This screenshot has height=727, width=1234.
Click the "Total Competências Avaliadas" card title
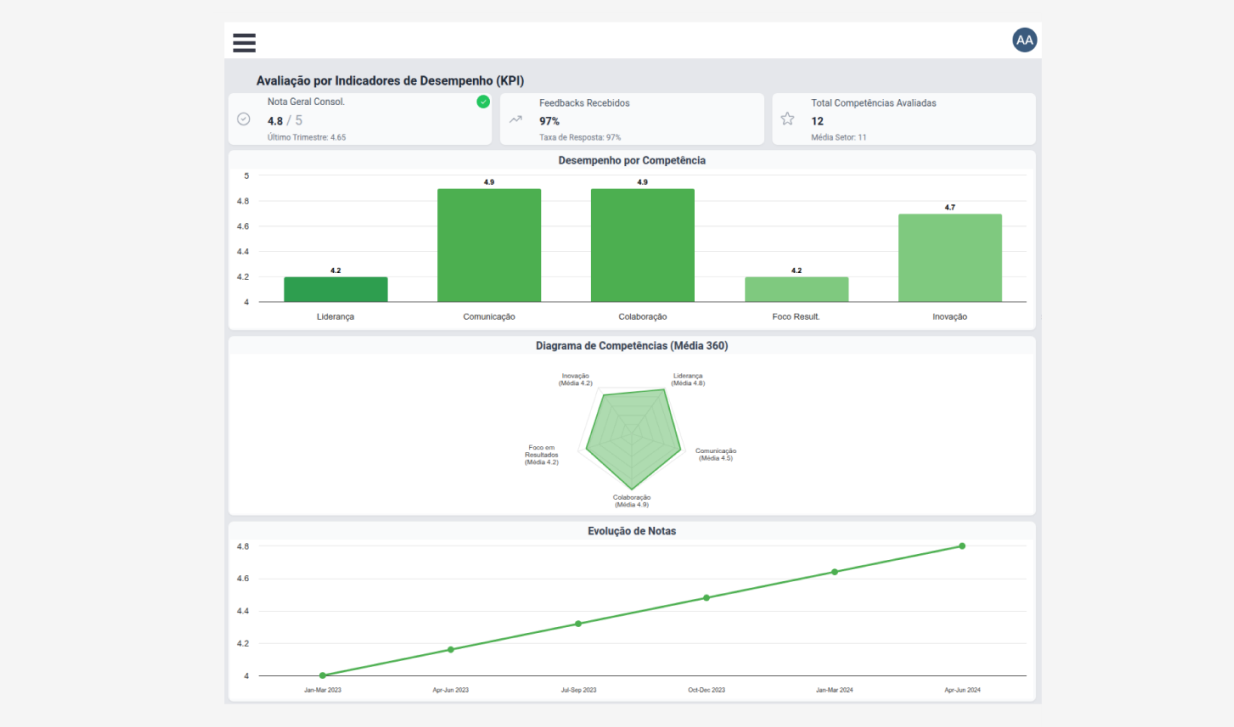click(x=874, y=102)
